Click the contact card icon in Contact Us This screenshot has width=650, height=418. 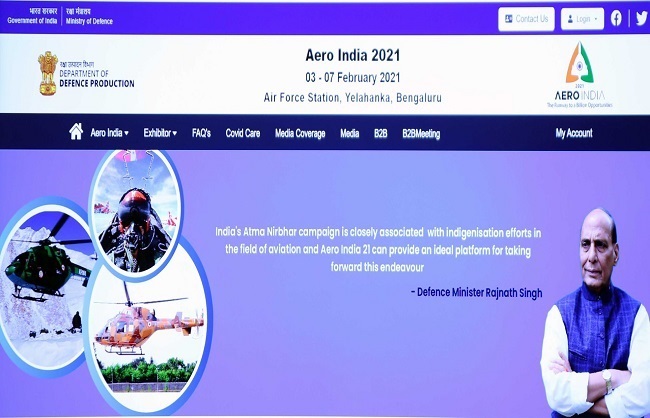(x=509, y=19)
